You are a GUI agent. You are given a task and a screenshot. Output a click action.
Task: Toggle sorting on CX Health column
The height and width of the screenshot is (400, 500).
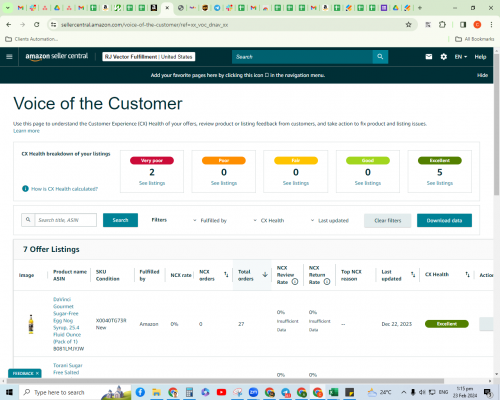(x=467, y=275)
